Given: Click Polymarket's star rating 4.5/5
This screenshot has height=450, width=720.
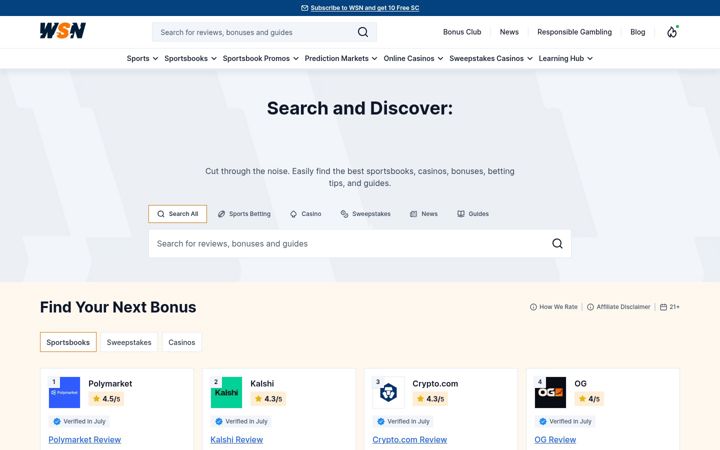Looking at the screenshot, I should (x=106, y=399).
